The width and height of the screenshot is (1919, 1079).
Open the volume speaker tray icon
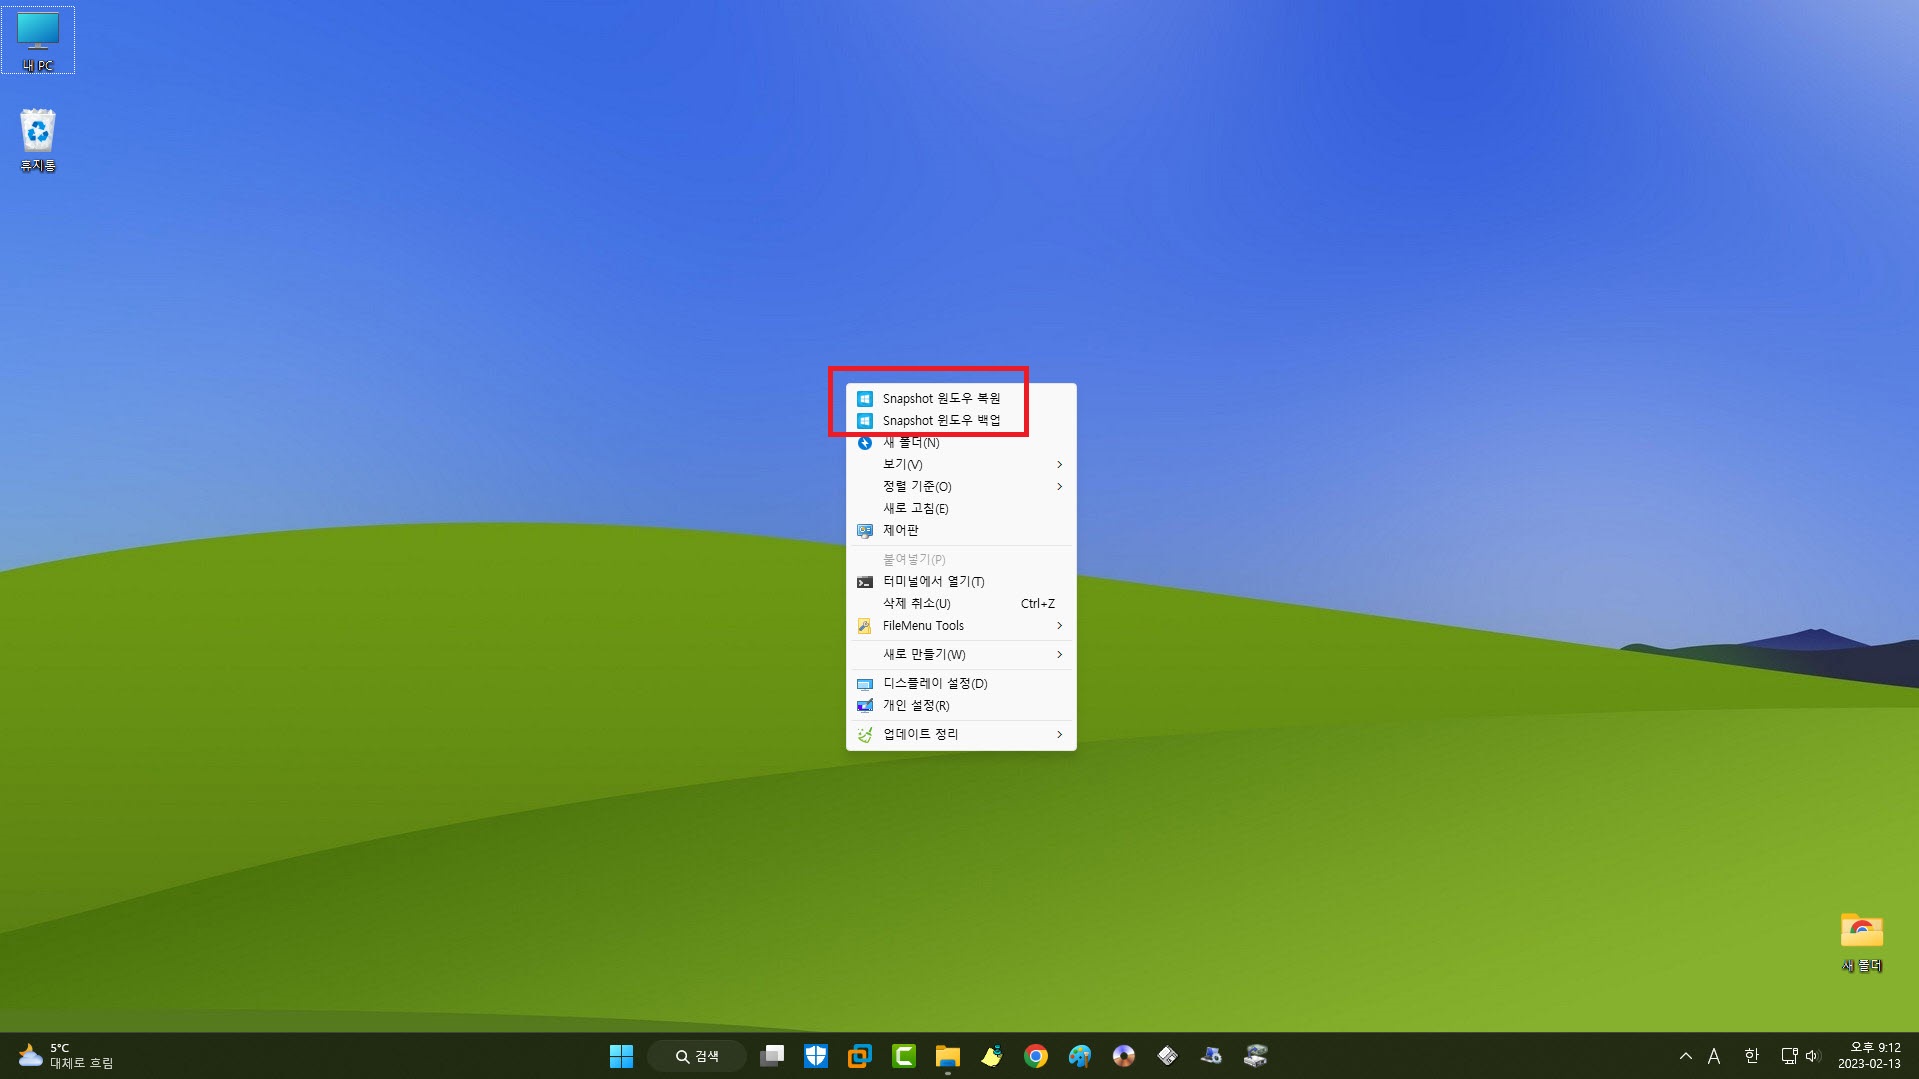(x=1813, y=1056)
